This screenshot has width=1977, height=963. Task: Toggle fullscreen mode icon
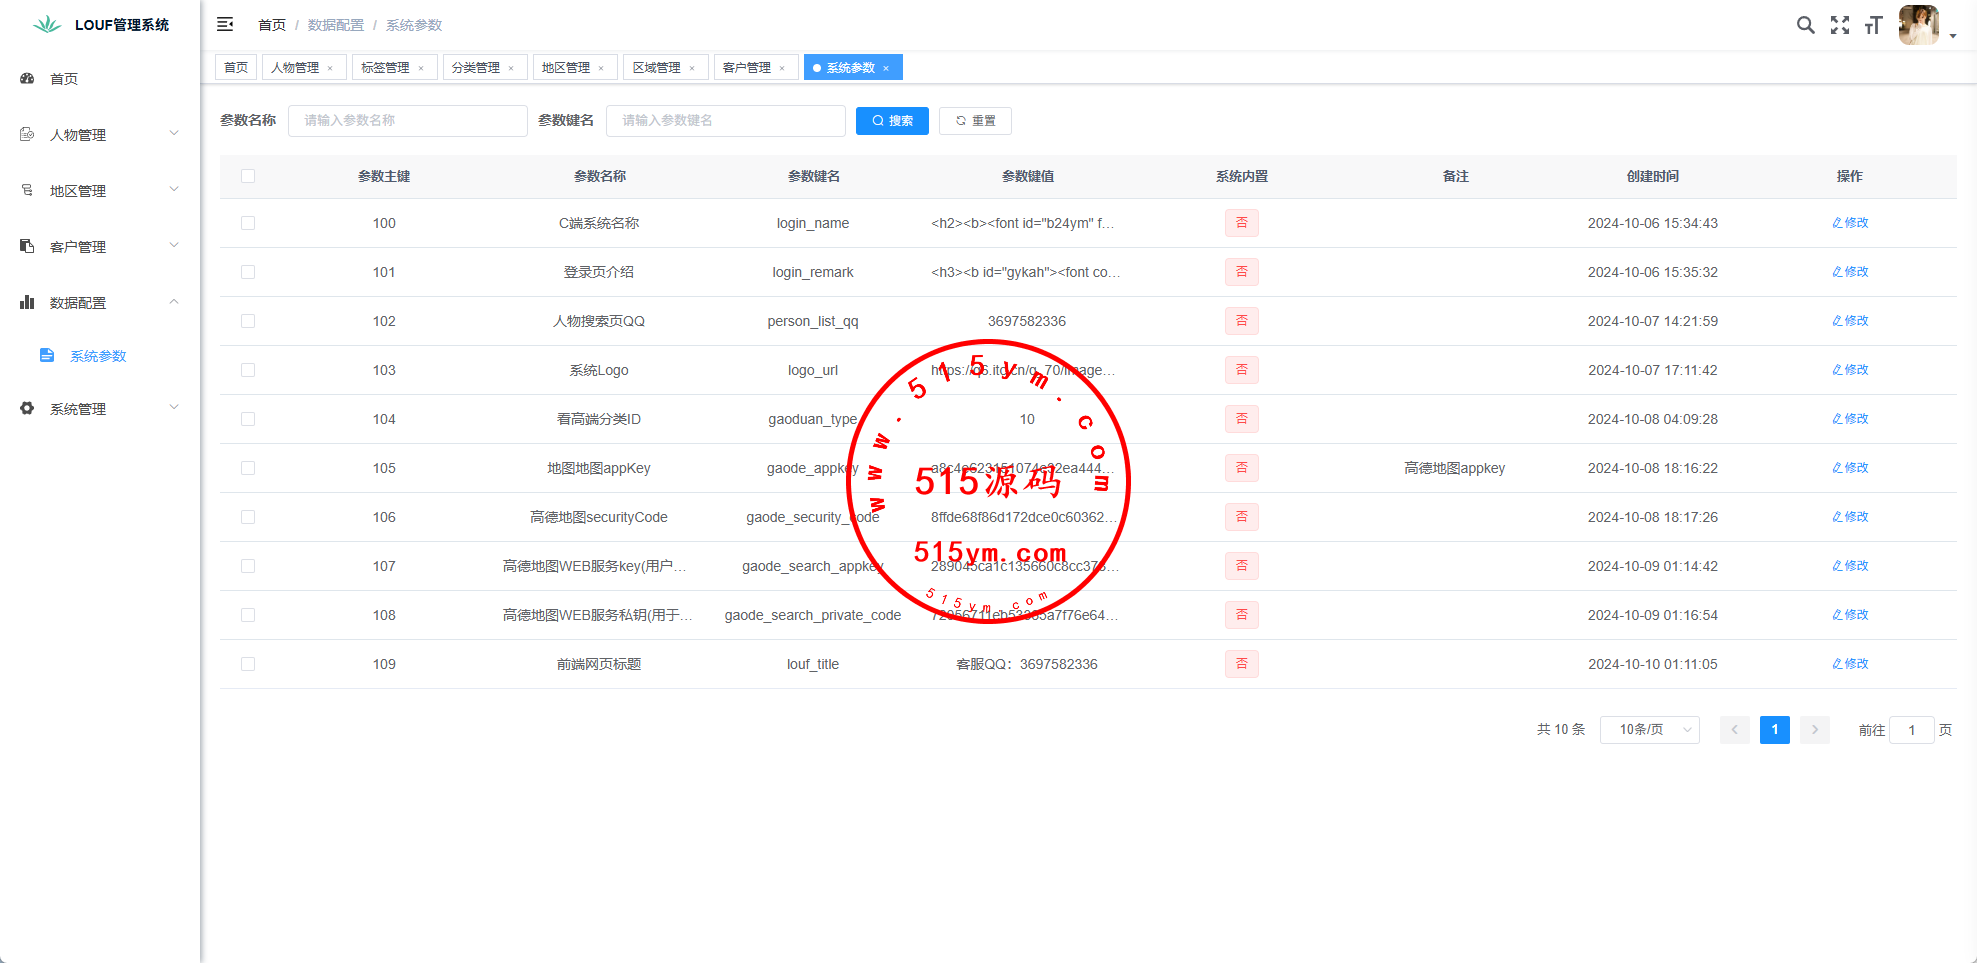coord(1840,25)
